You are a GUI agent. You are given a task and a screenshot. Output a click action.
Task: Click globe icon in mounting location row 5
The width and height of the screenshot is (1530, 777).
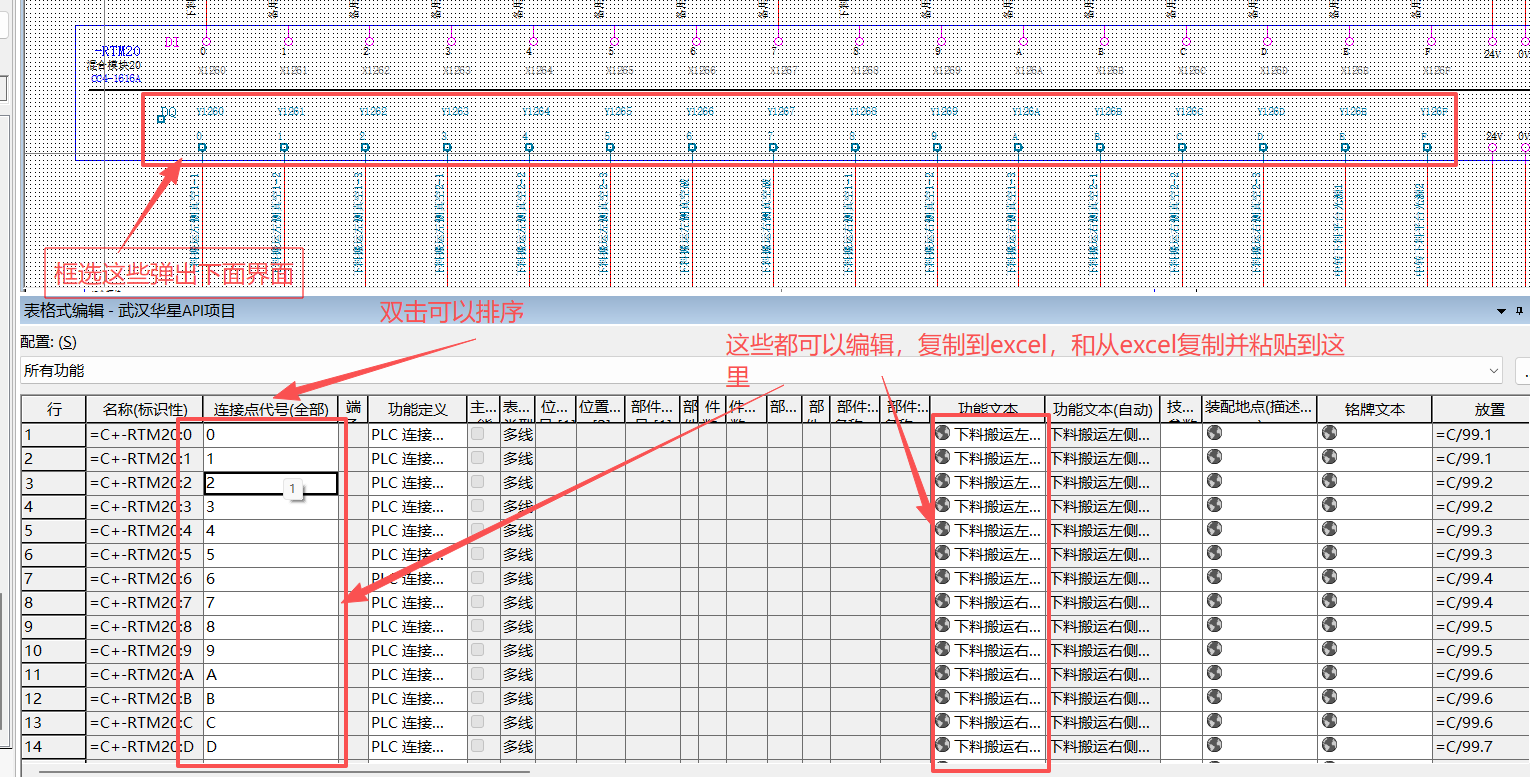[1214, 530]
